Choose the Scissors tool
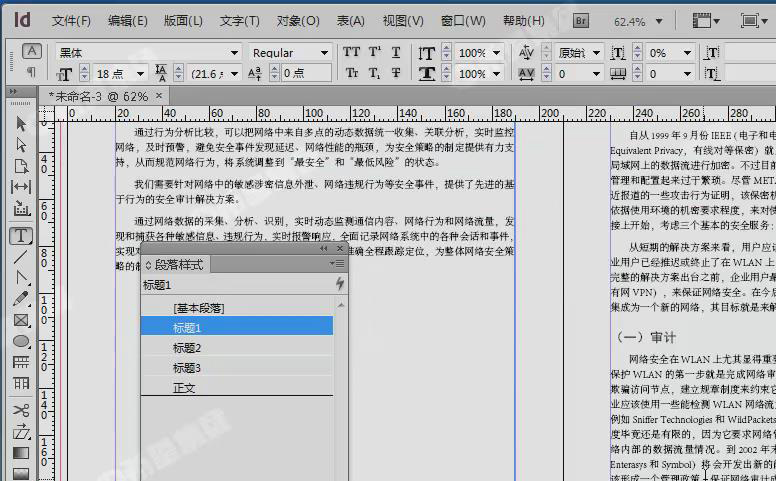 (21, 410)
